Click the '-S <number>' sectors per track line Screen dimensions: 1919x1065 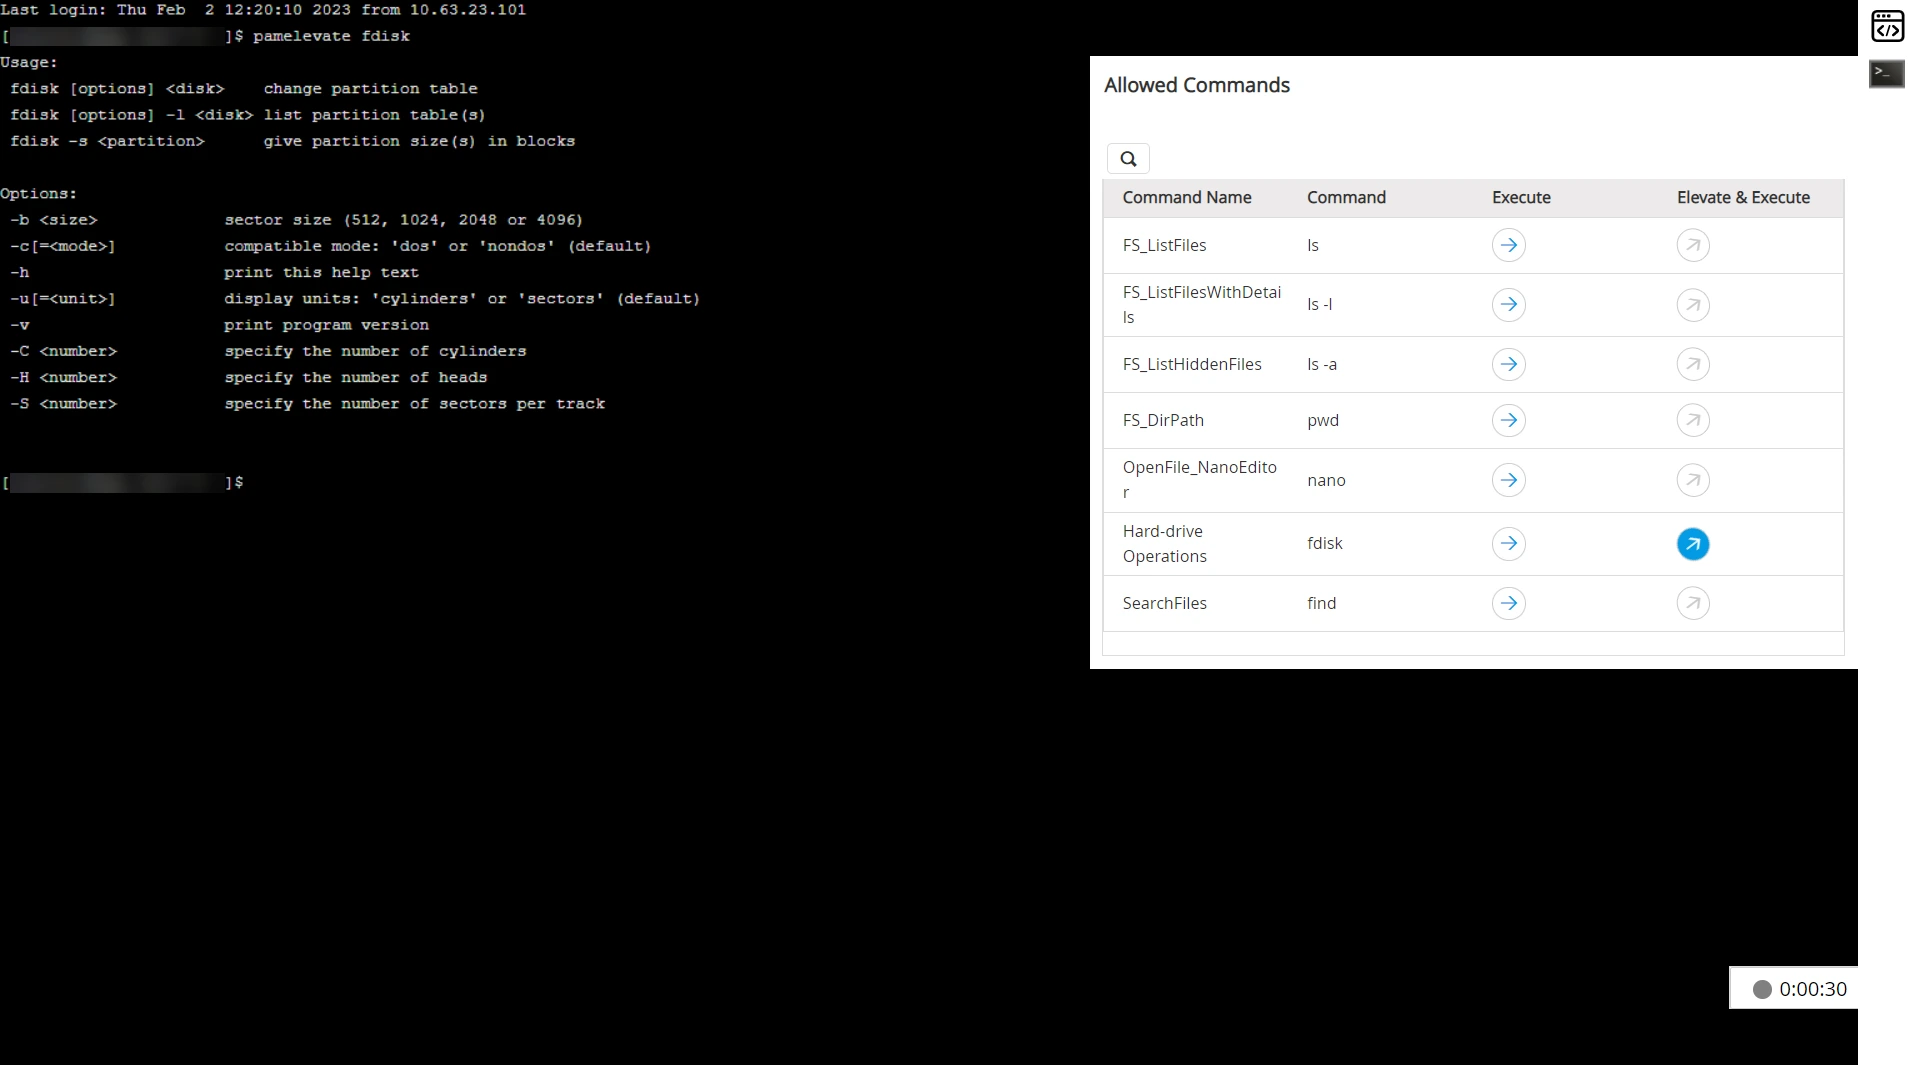coord(307,404)
